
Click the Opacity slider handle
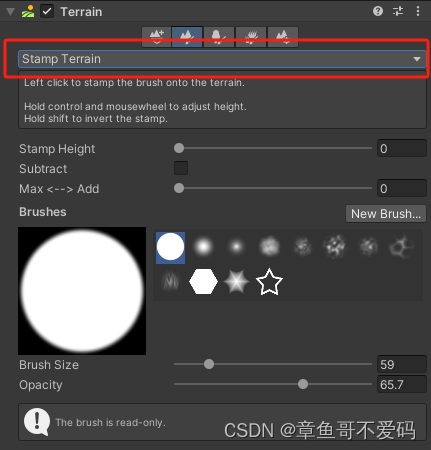coord(303,384)
